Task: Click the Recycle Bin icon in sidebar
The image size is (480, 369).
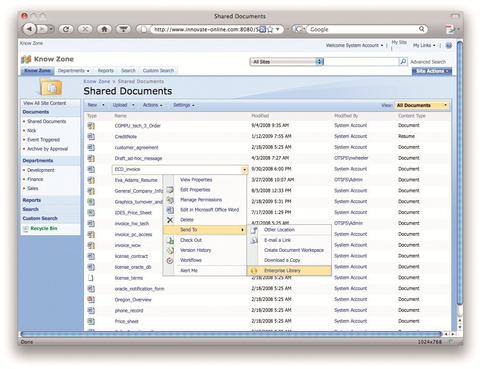Action: click(26, 229)
